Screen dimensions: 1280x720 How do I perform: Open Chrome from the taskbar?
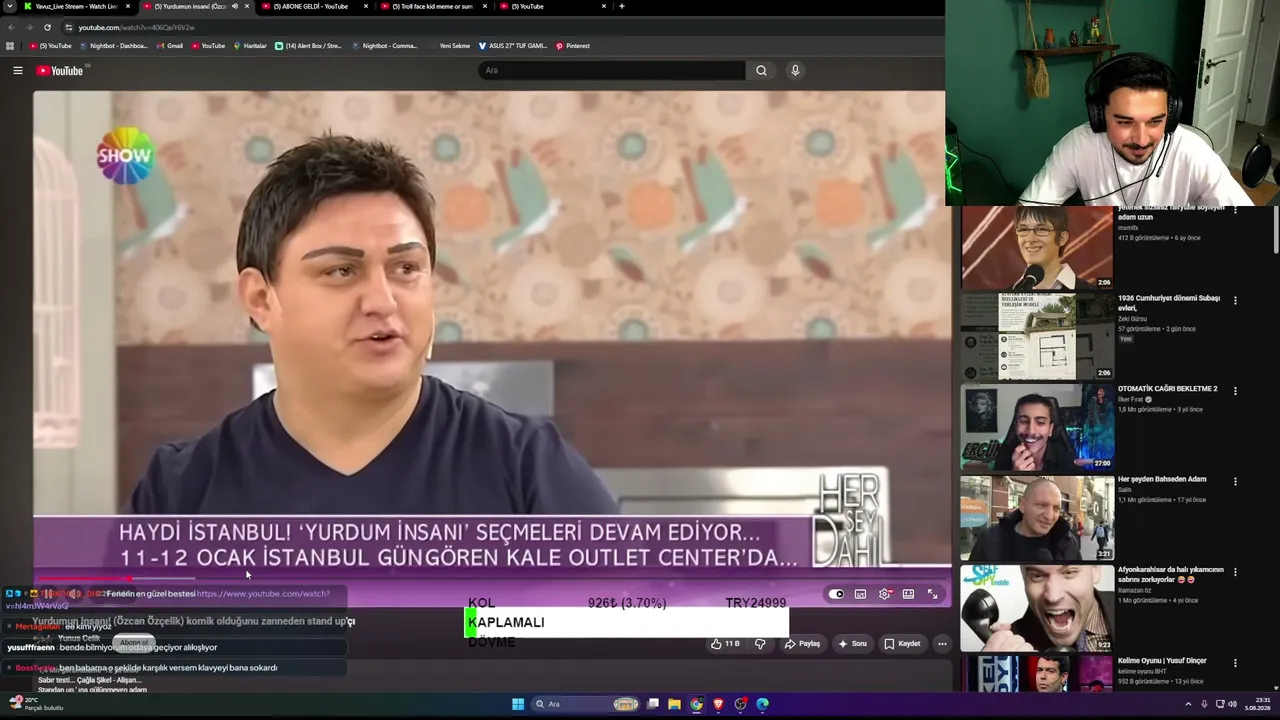[697, 704]
